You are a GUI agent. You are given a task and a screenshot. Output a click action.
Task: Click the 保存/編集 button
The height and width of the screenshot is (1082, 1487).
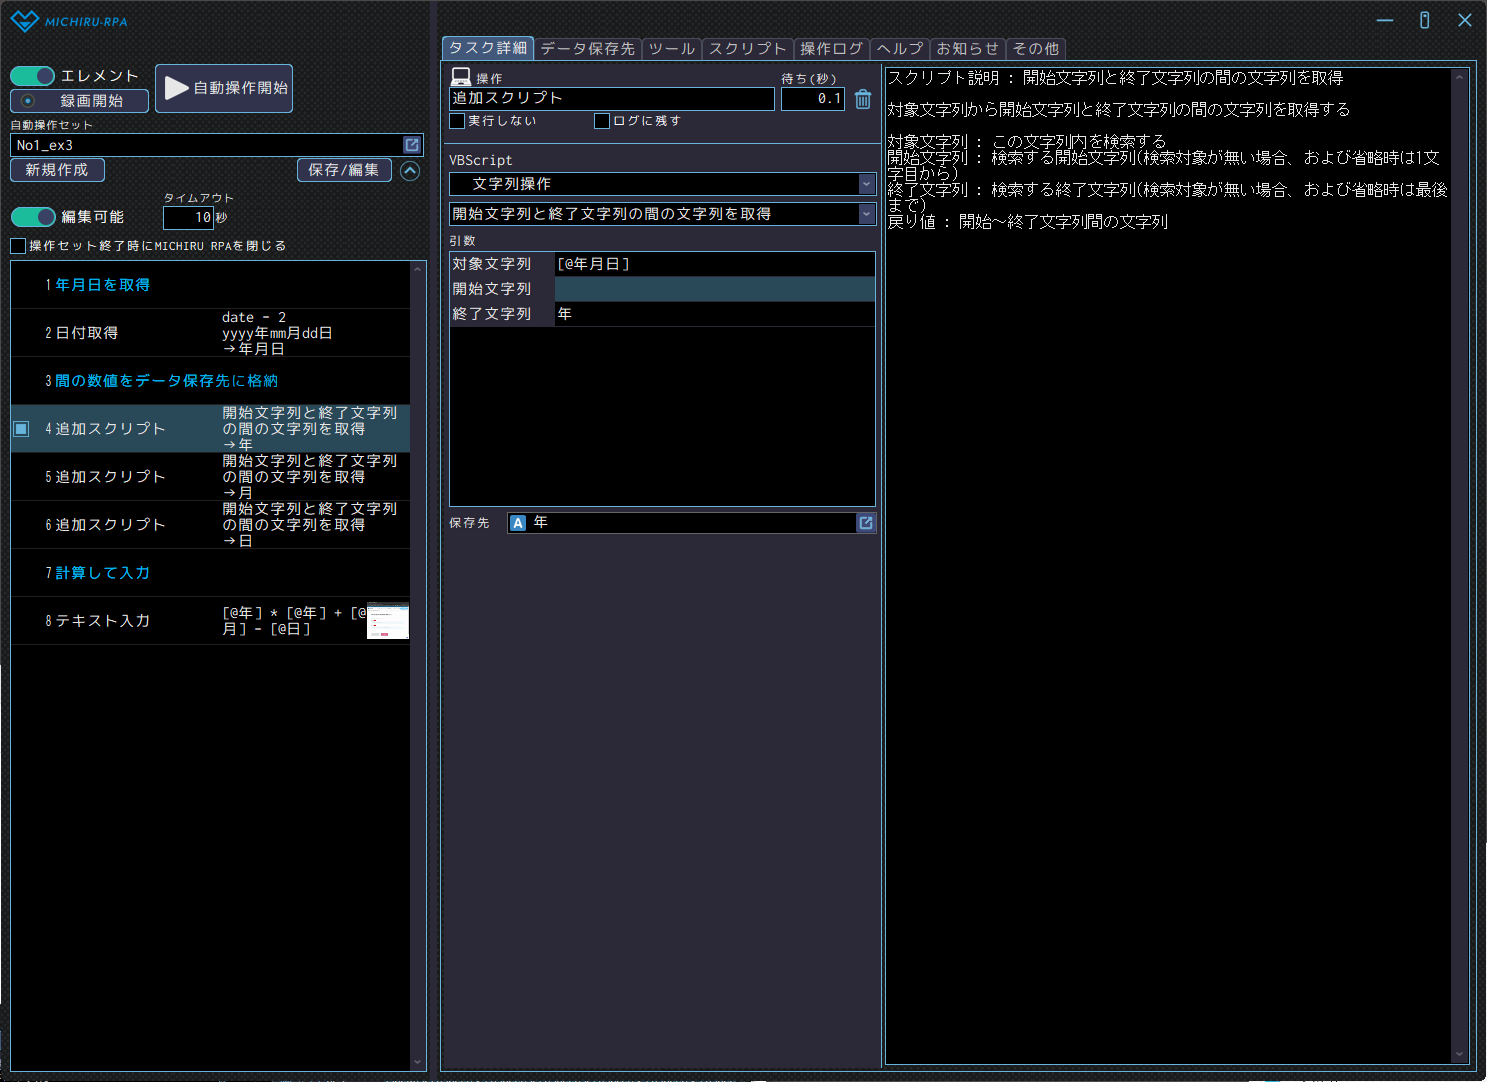[343, 170]
